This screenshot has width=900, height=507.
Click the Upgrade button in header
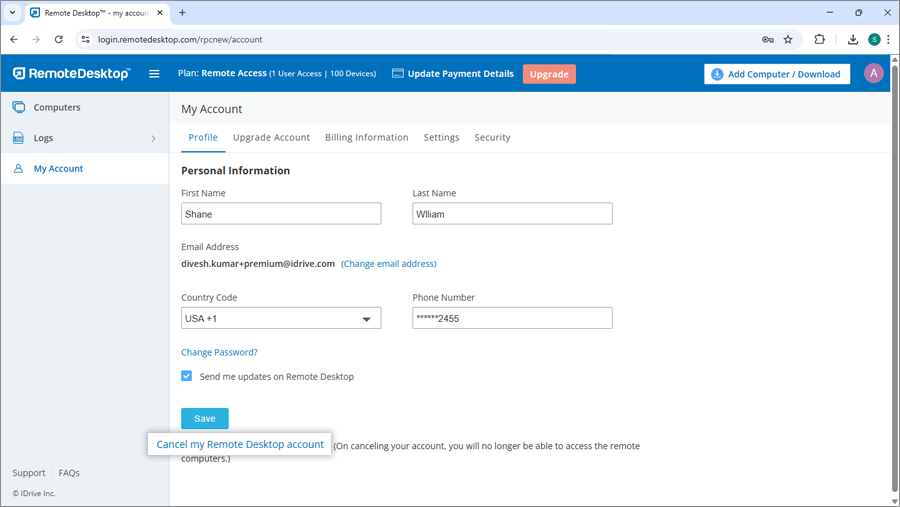coord(549,74)
